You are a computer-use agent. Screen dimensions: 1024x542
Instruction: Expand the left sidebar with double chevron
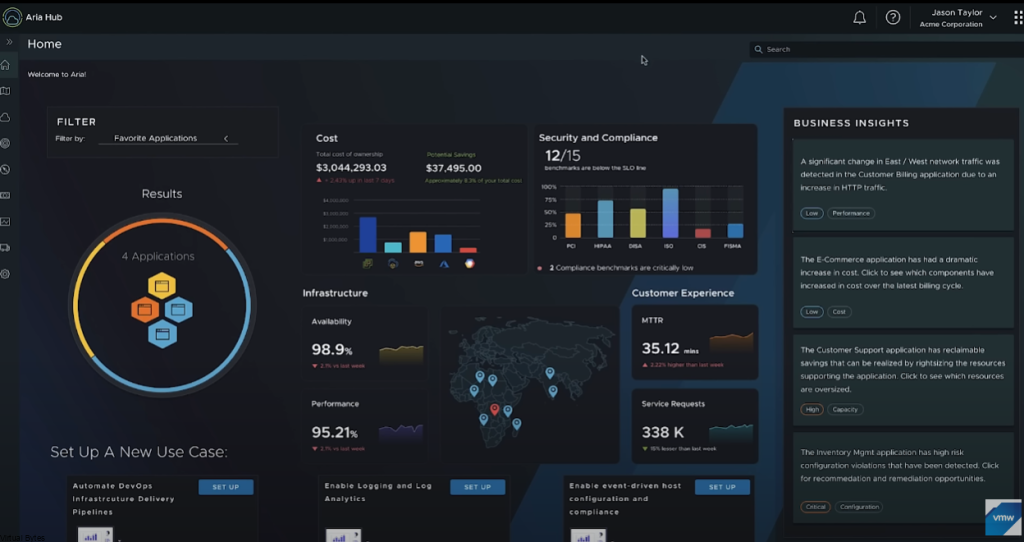[9, 42]
